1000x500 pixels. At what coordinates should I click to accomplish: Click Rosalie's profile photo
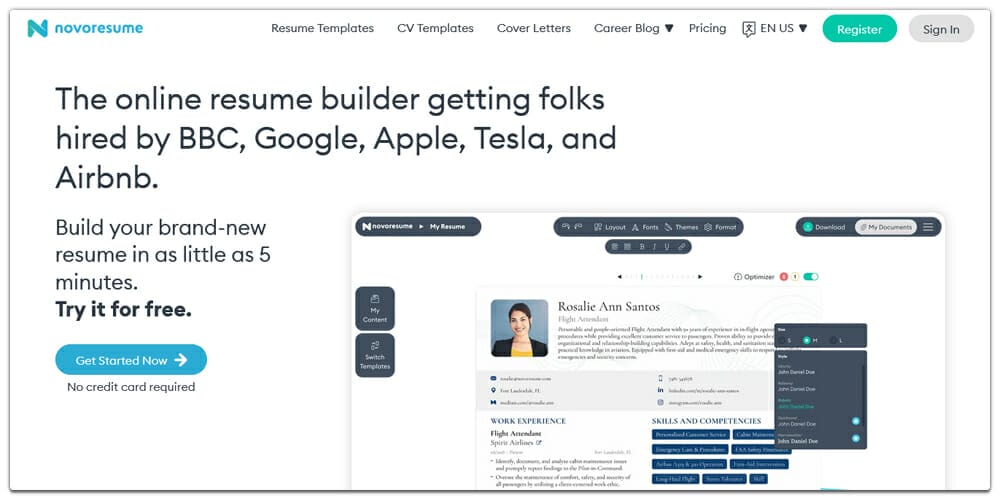point(519,328)
